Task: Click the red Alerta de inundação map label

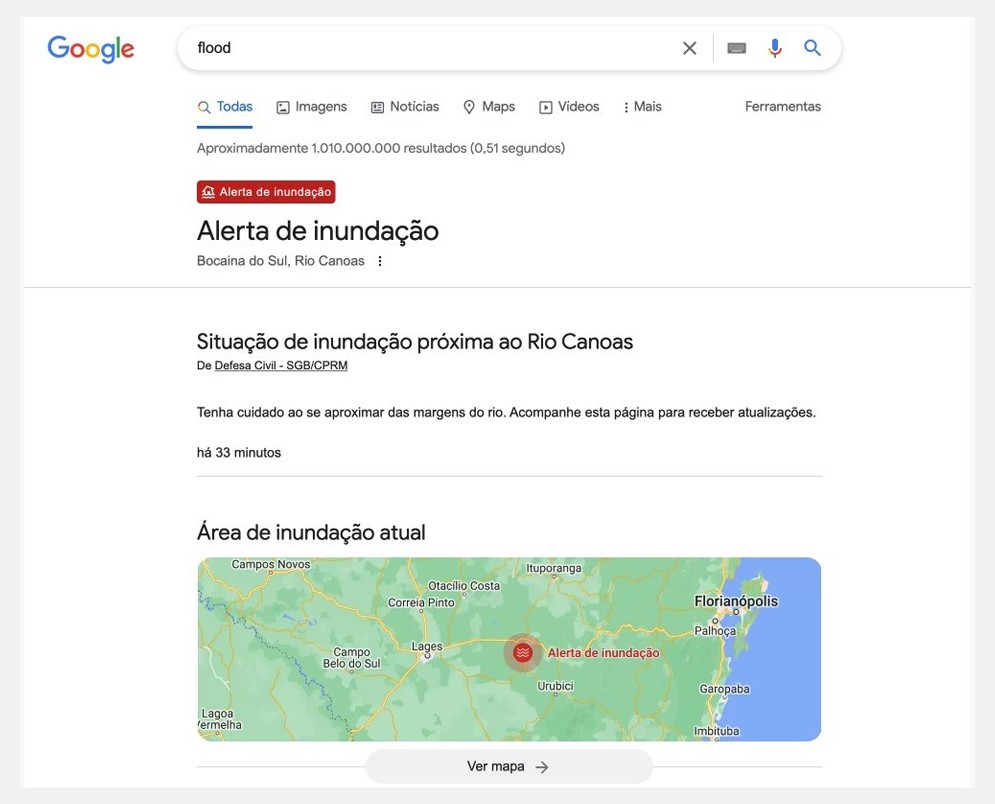Action: pyautogui.click(x=603, y=653)
